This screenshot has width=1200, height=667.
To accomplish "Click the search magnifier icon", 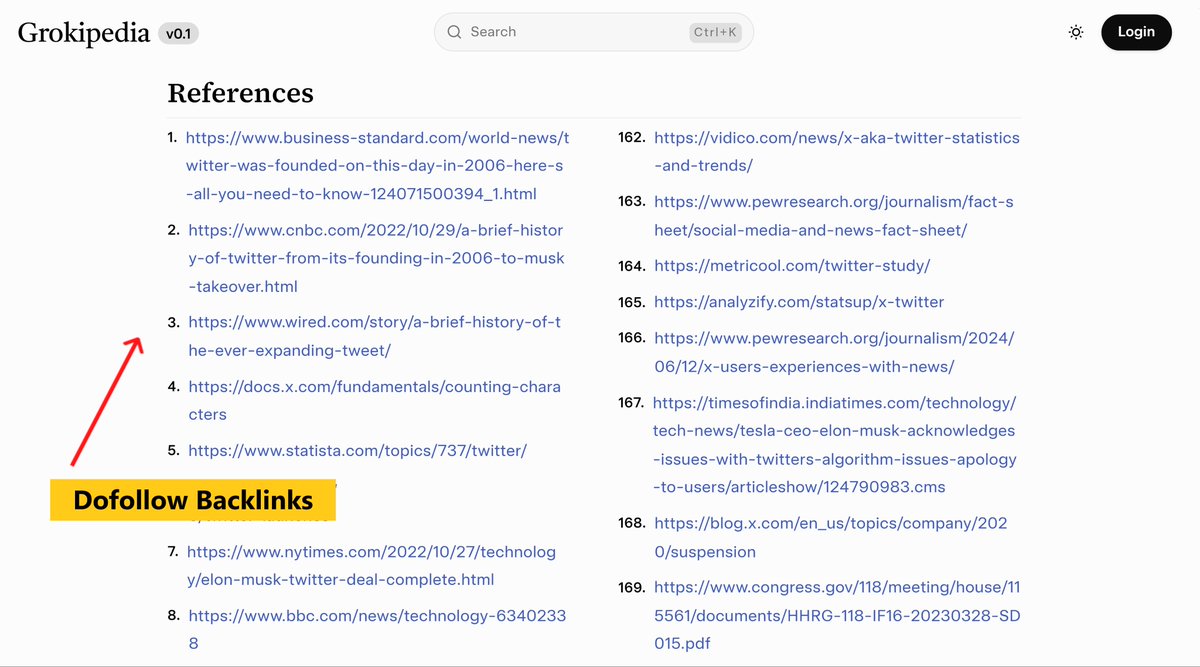I will (x=455, y=31).
